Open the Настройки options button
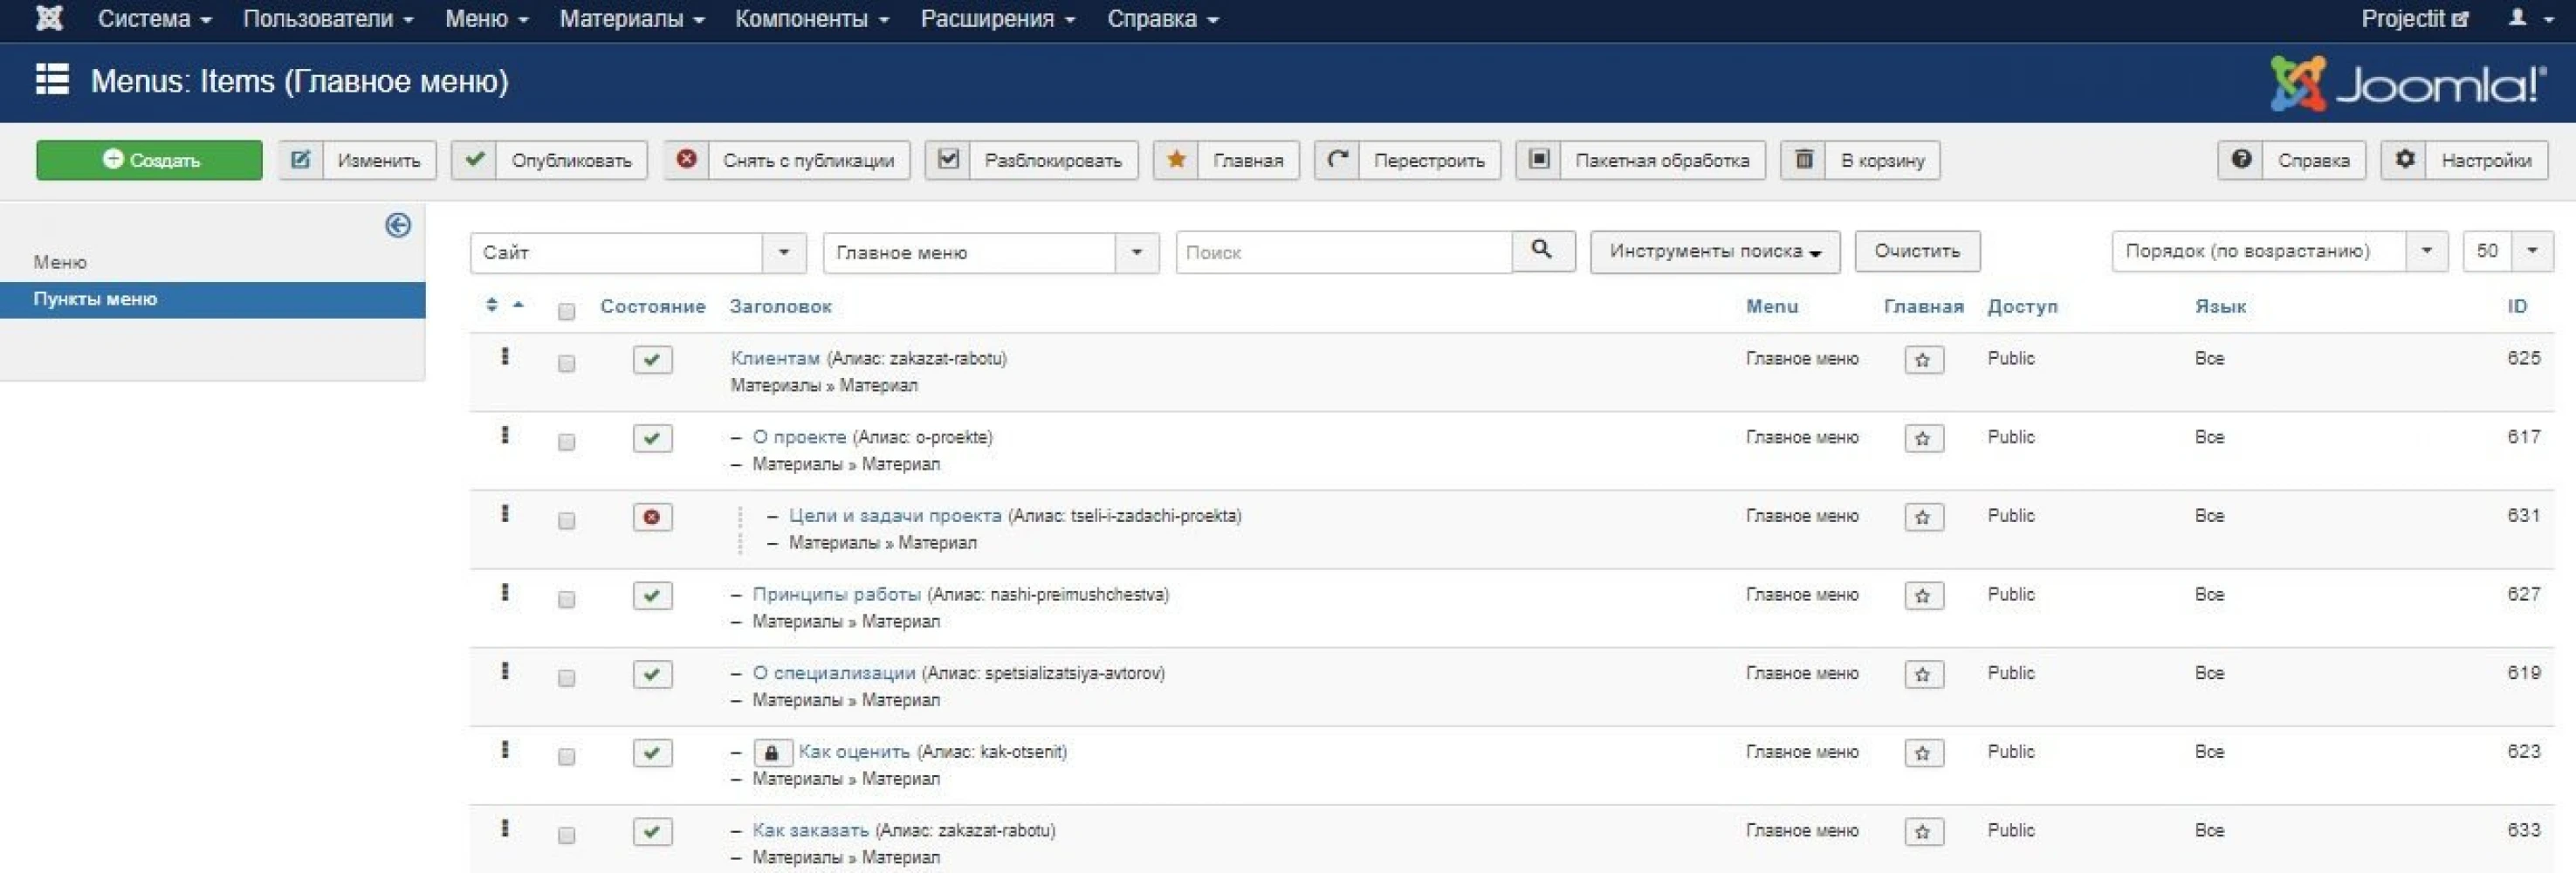The image size is (2576, 873). coord(2464,160)
